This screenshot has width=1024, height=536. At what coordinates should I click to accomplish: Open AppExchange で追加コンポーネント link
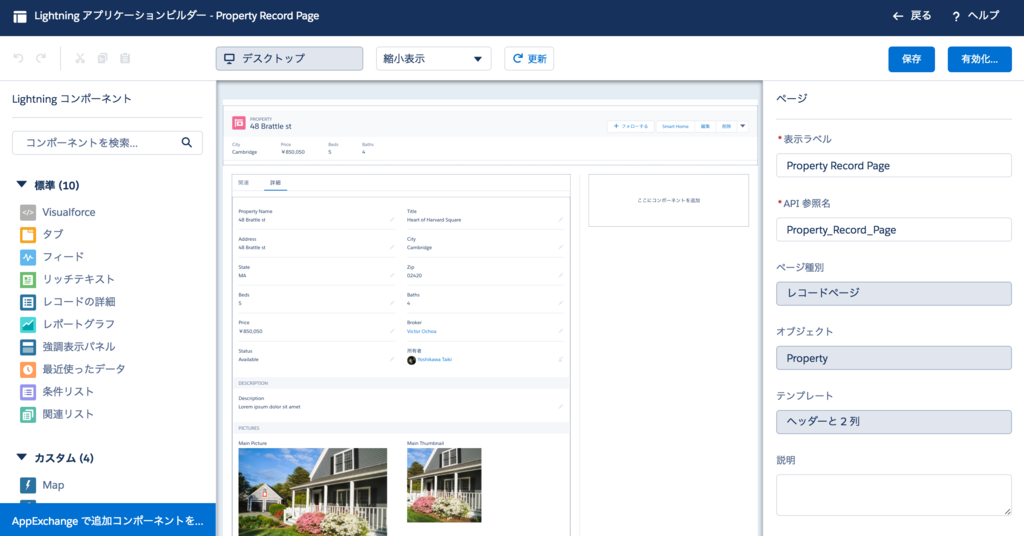[108, 520]
